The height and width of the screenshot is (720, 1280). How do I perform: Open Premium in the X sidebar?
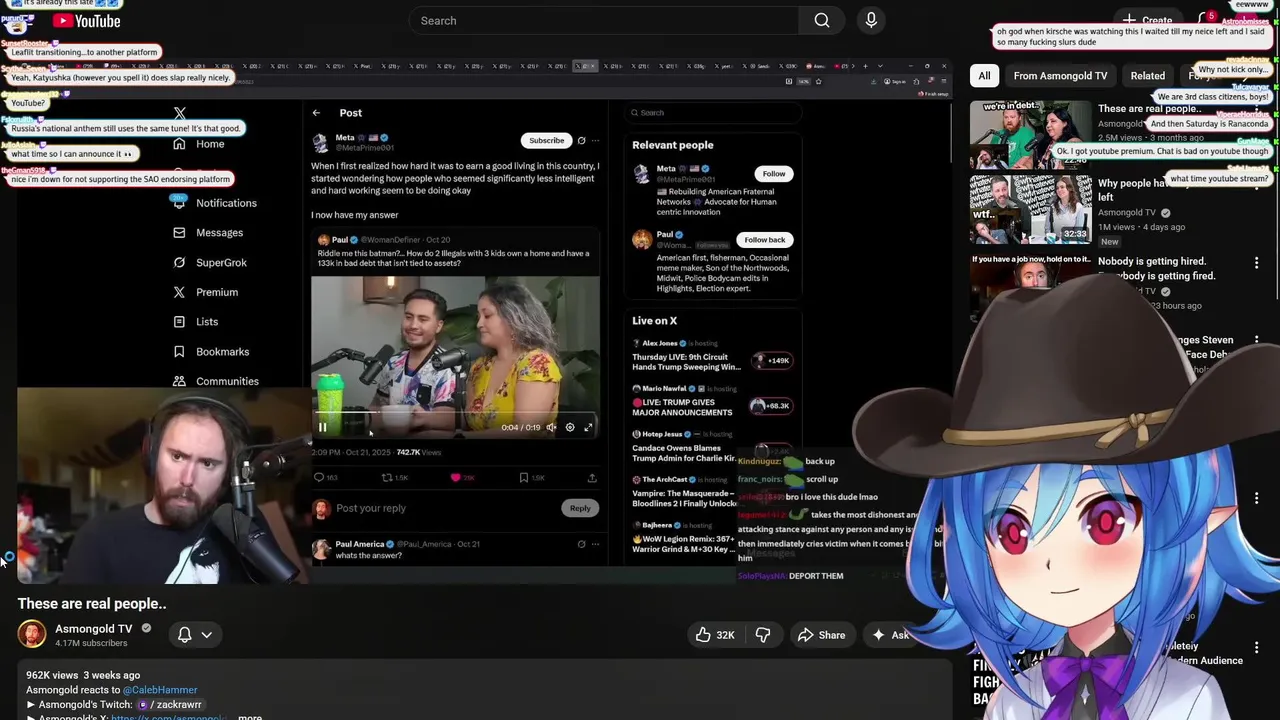tap(205, 292)
